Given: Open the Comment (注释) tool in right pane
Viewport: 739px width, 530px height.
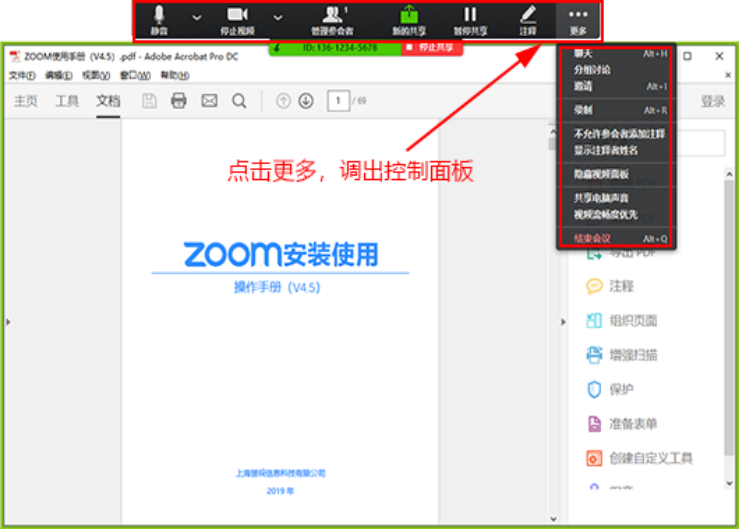Looking at the screenshot, I should click(610, 286).
